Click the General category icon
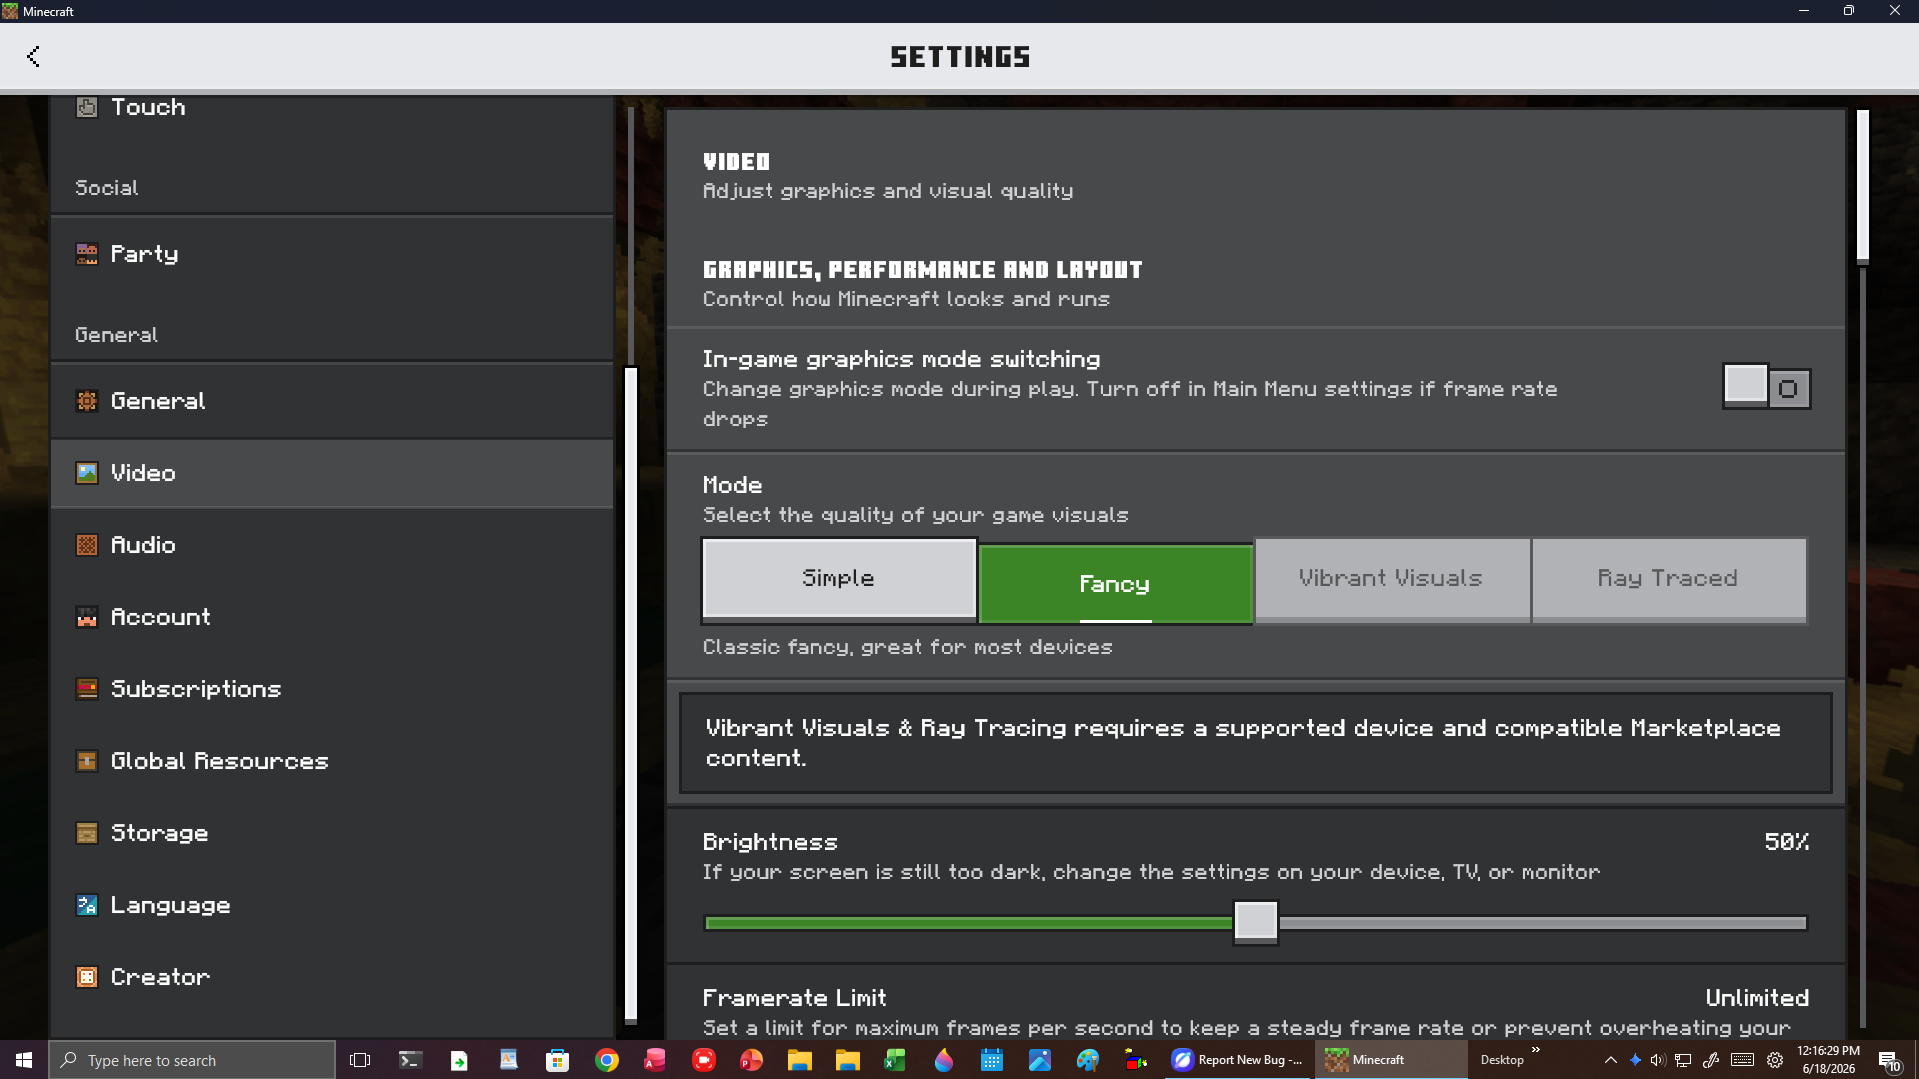Viewport: 1919px width, 1079px height. (87, 401)
